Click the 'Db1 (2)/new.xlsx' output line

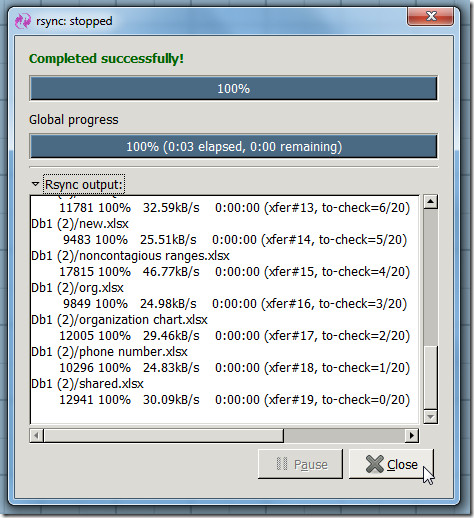(80, 224)
